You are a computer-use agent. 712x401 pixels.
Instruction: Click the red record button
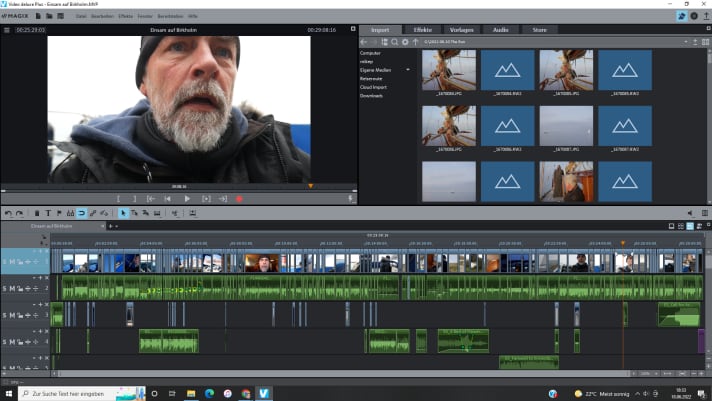click(239, 199)
